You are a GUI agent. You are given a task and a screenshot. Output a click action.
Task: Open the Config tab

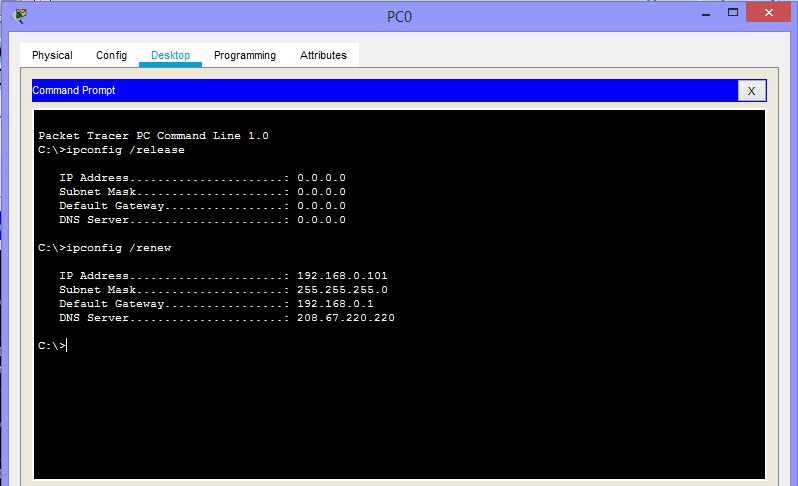111,56
